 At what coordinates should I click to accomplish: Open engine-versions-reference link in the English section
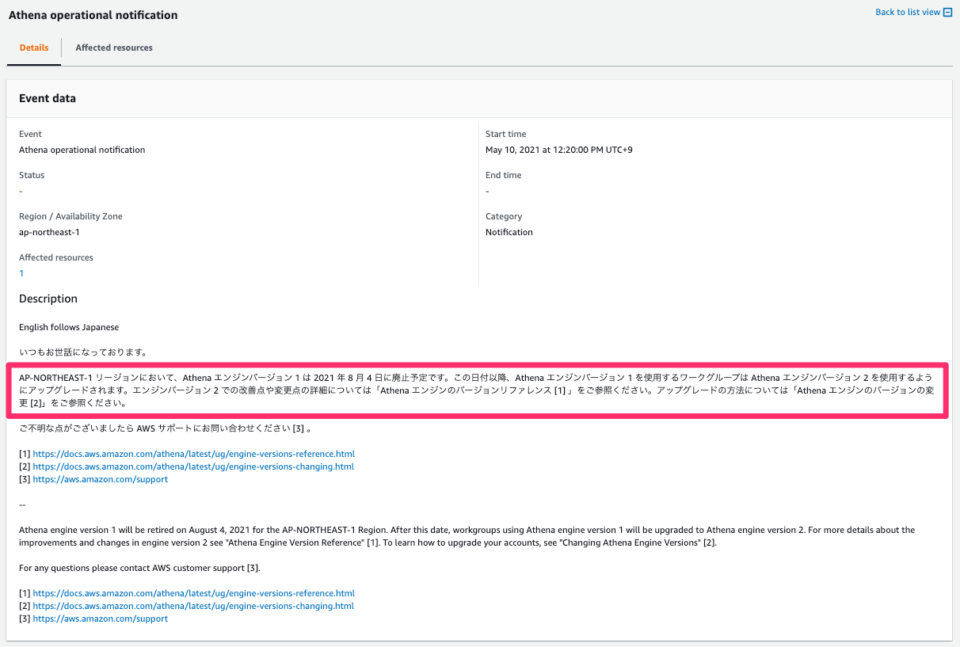pyautogui.click(x=191, y=592)
